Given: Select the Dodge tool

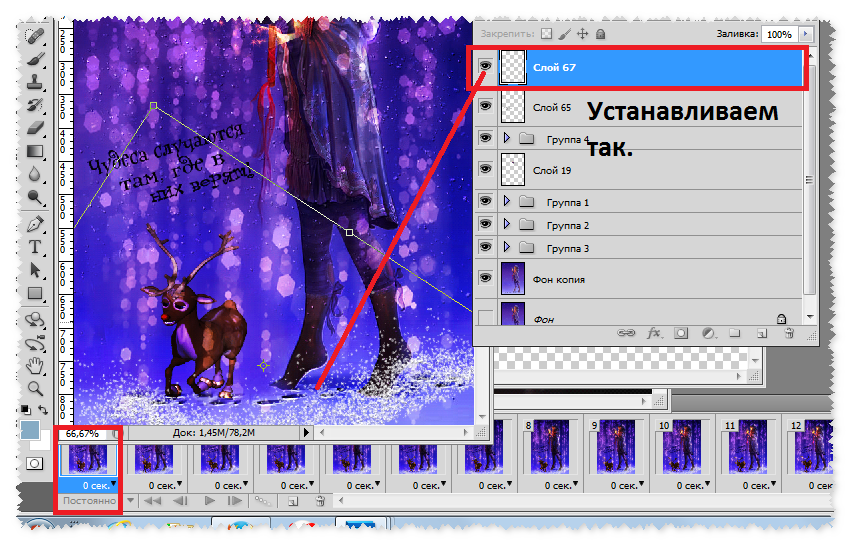Looking at the screenshot, I should [35, 197].
